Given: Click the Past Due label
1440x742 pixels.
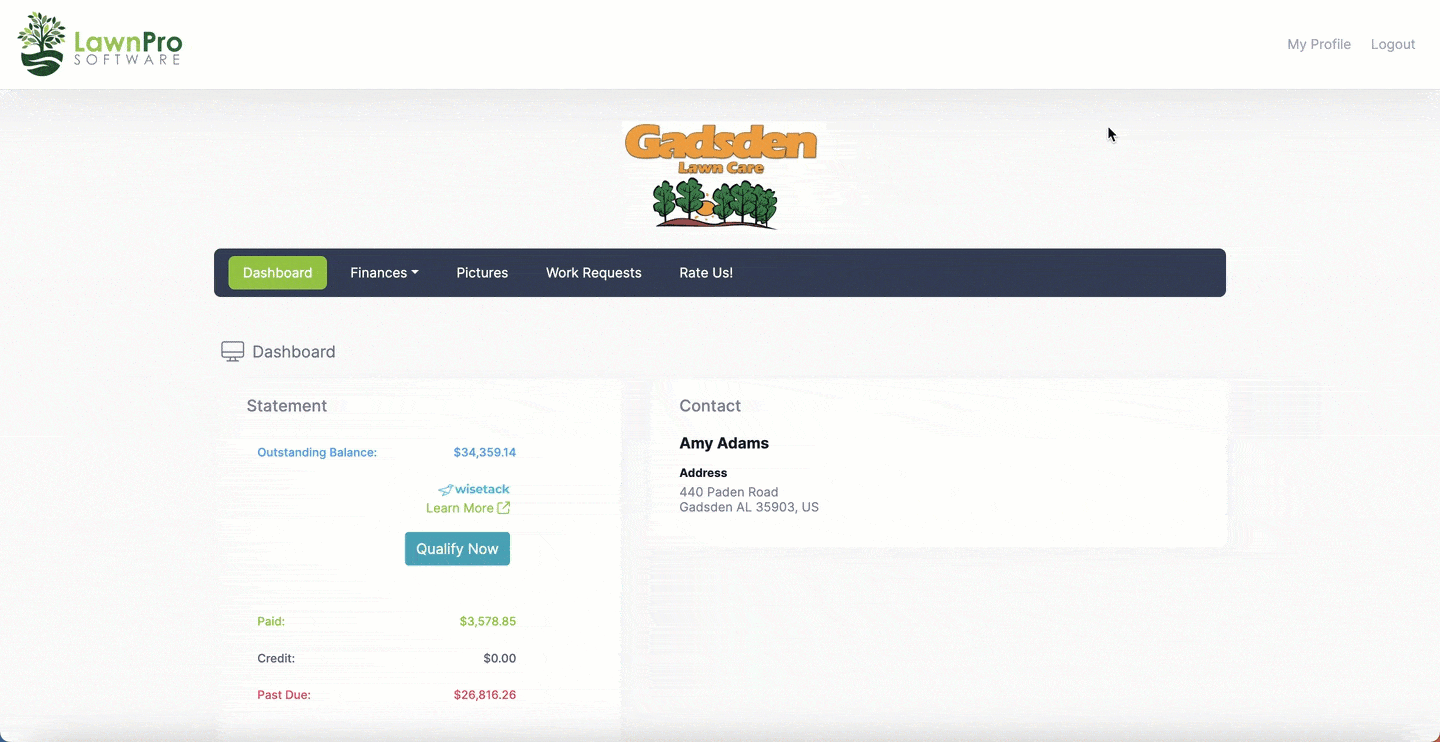Looking at the screenshot, I should (x=284, y=695).
